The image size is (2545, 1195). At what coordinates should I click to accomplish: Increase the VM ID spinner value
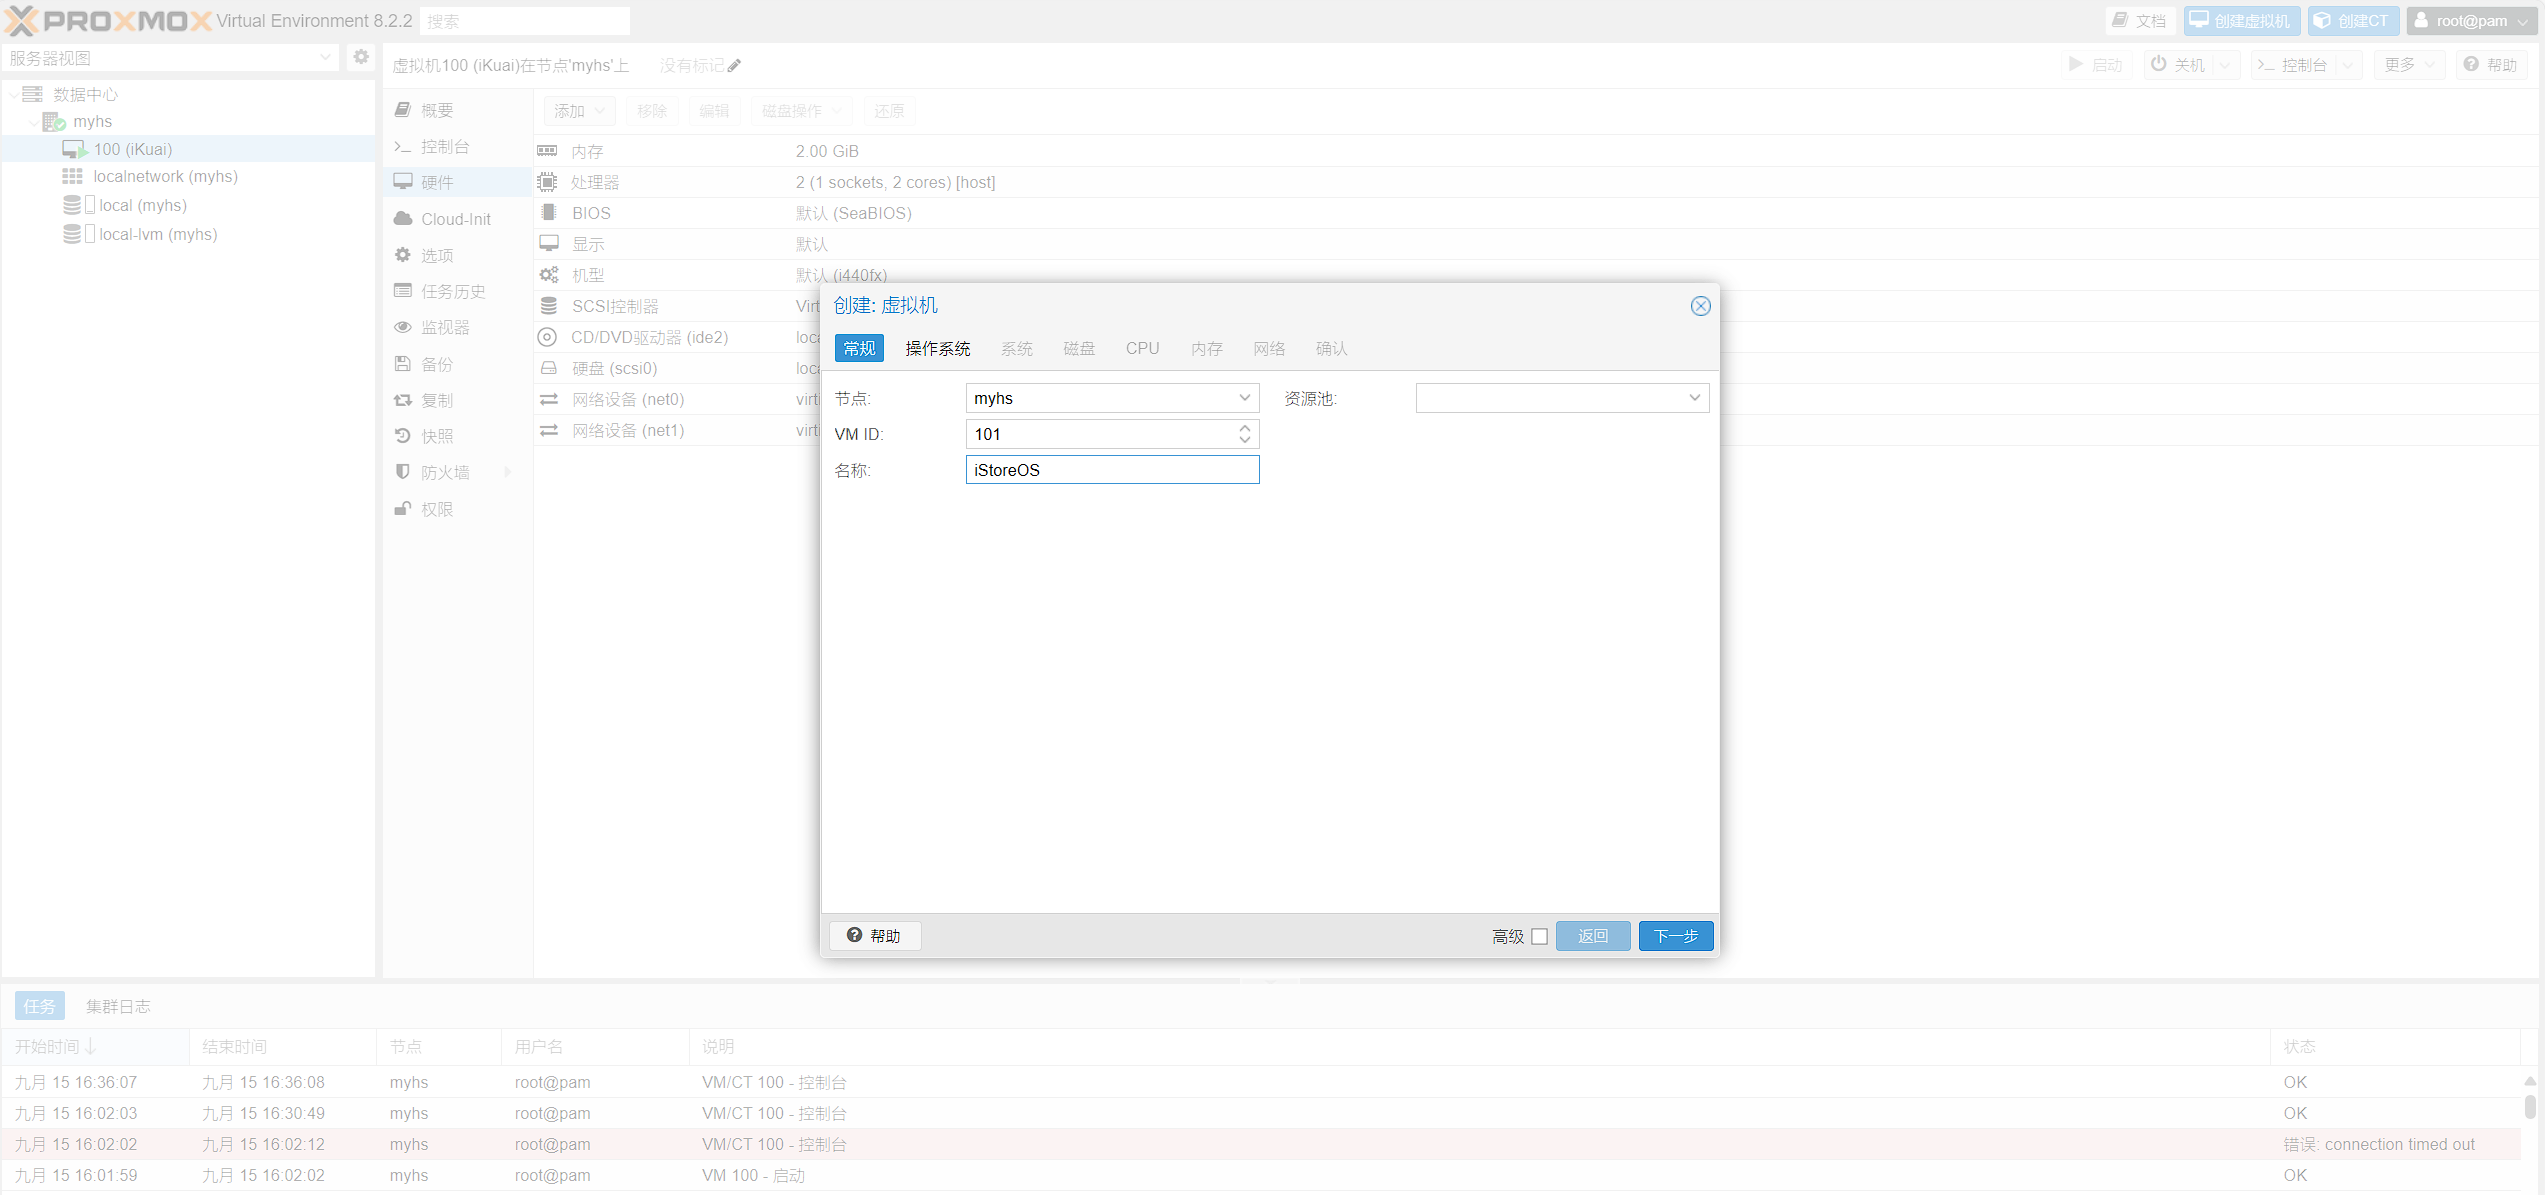pos(1244,428)
